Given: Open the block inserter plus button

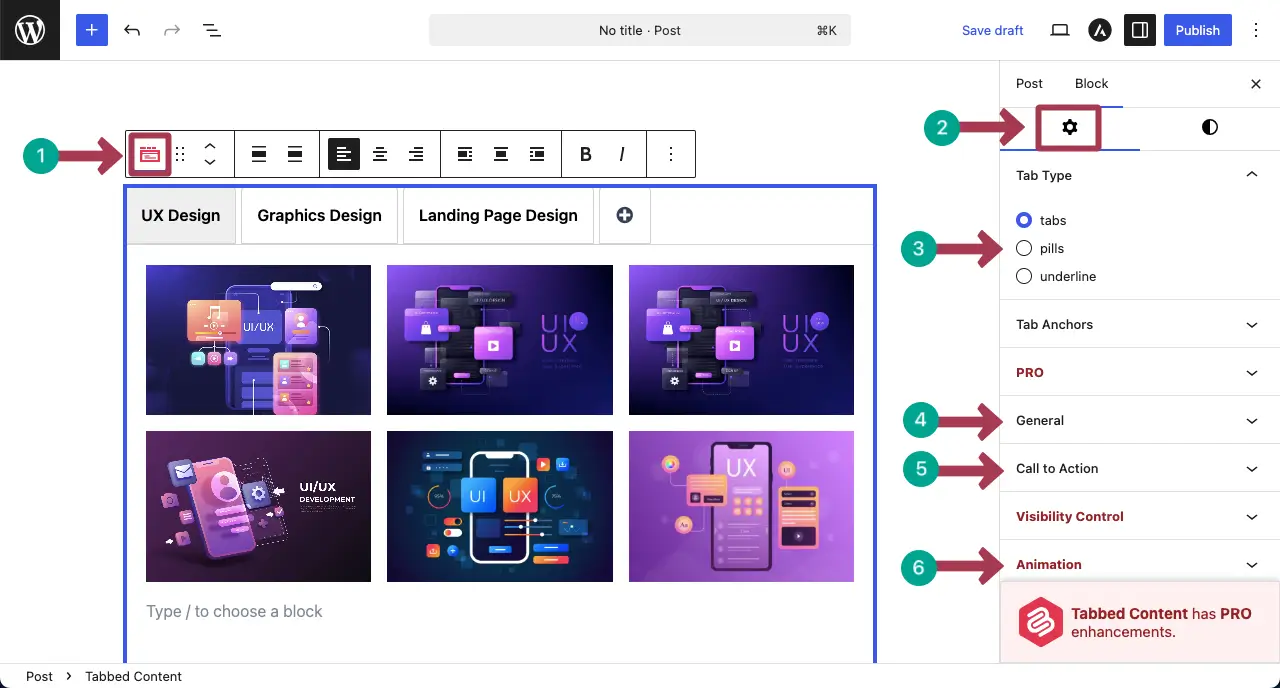Looking at the screenshot, I should [91, 30].
